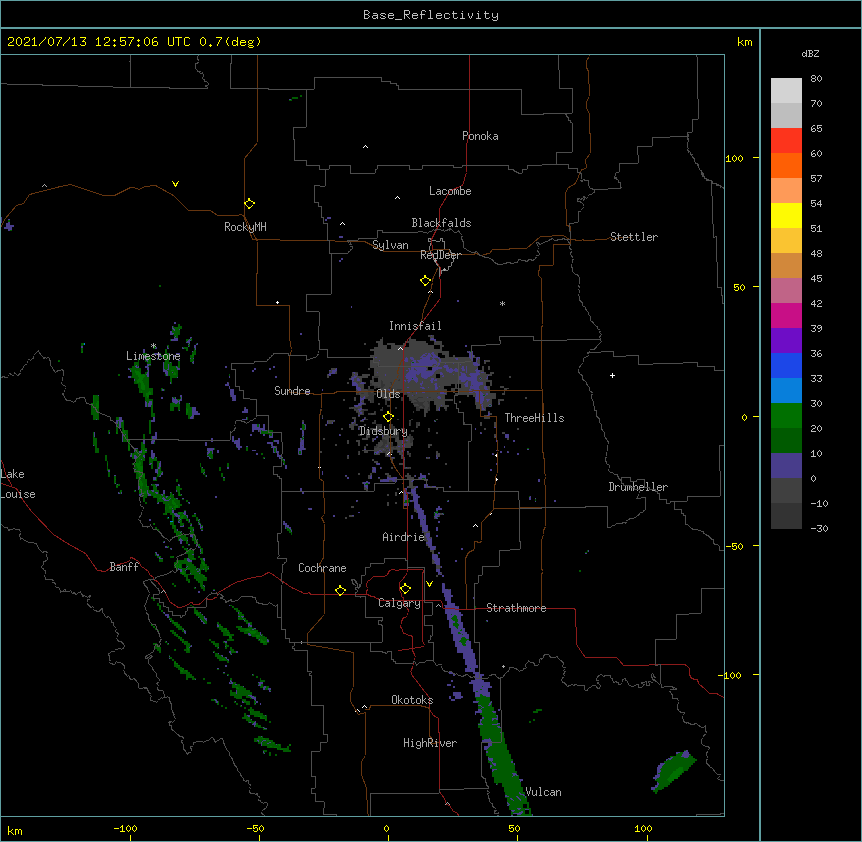Viewport: 862px width, 842px height.
Task: Select the purple 36-39 dBZ legend swatch
Action: pos(786,341)
